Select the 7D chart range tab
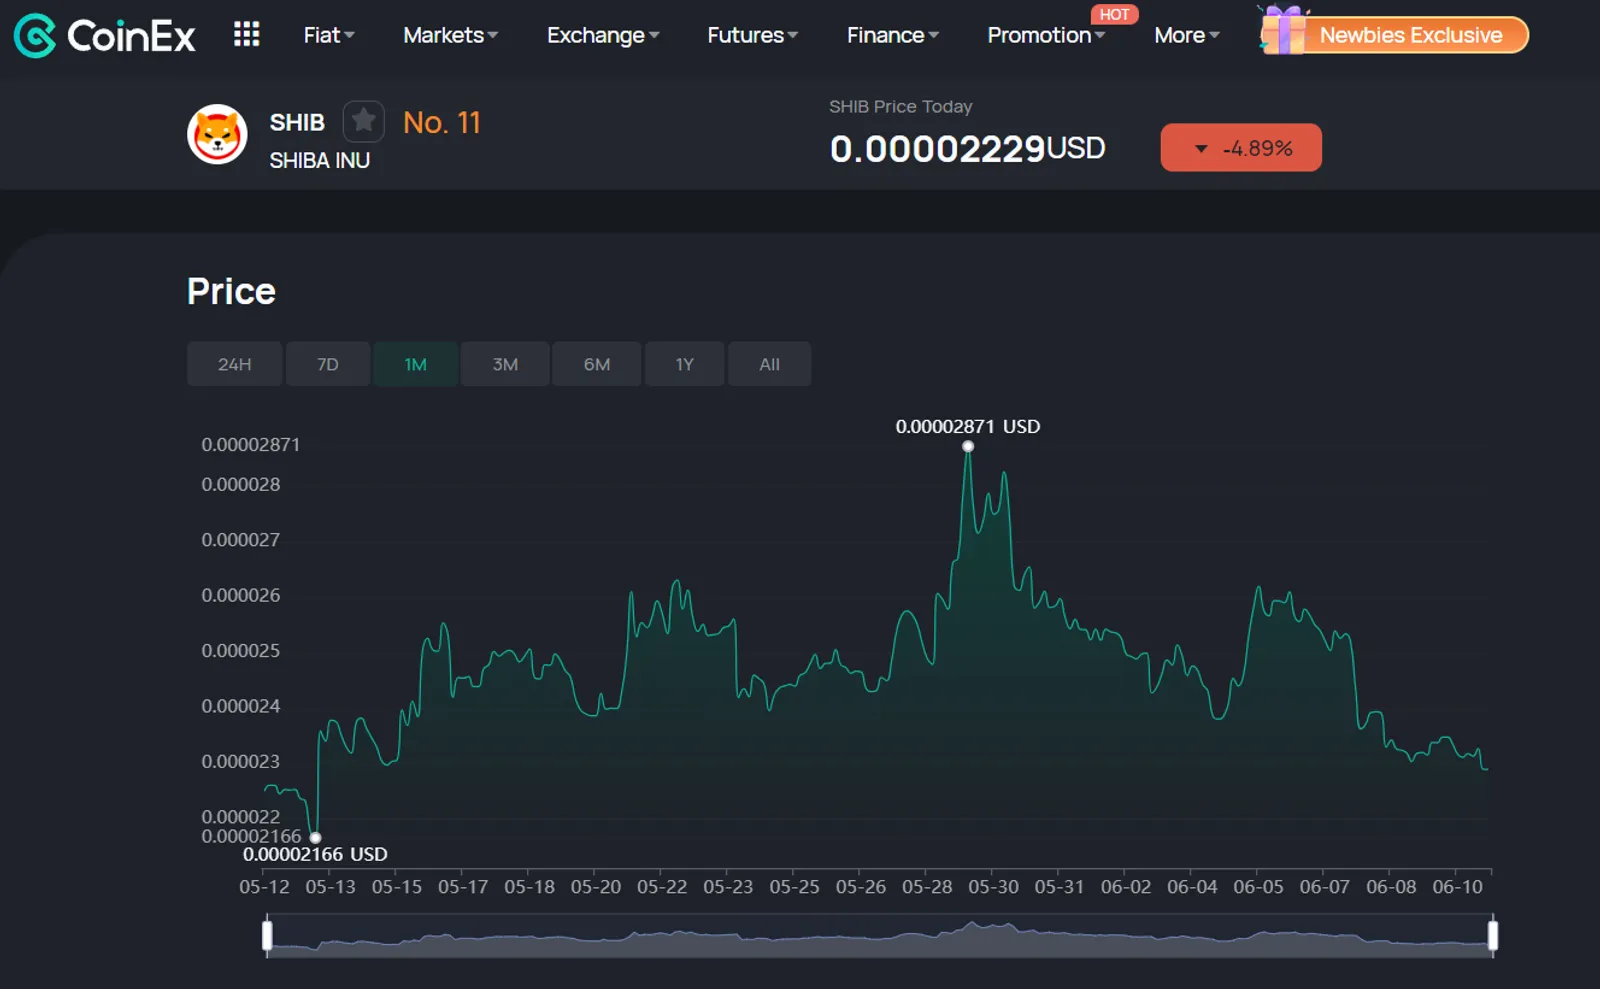Screen dimensions: 1600x989 328,364
